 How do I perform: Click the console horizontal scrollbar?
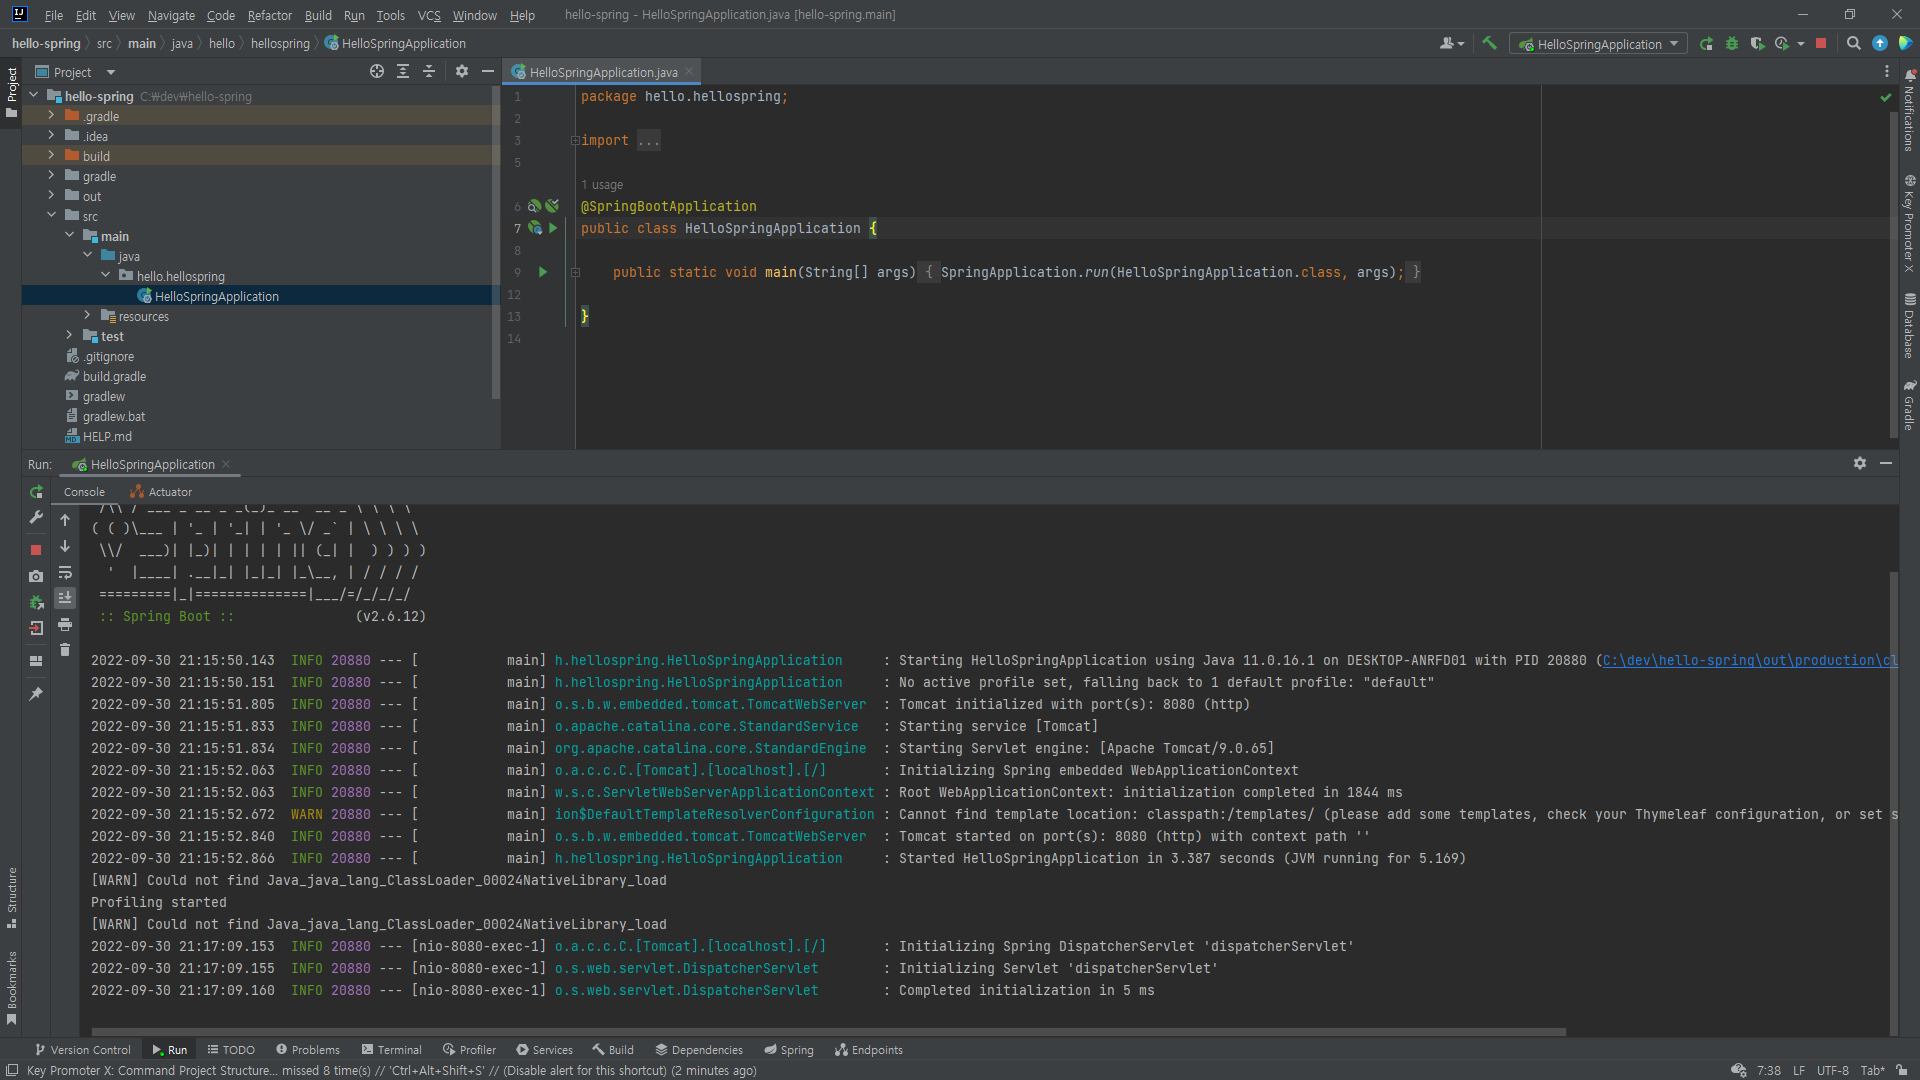[828, 1031]
